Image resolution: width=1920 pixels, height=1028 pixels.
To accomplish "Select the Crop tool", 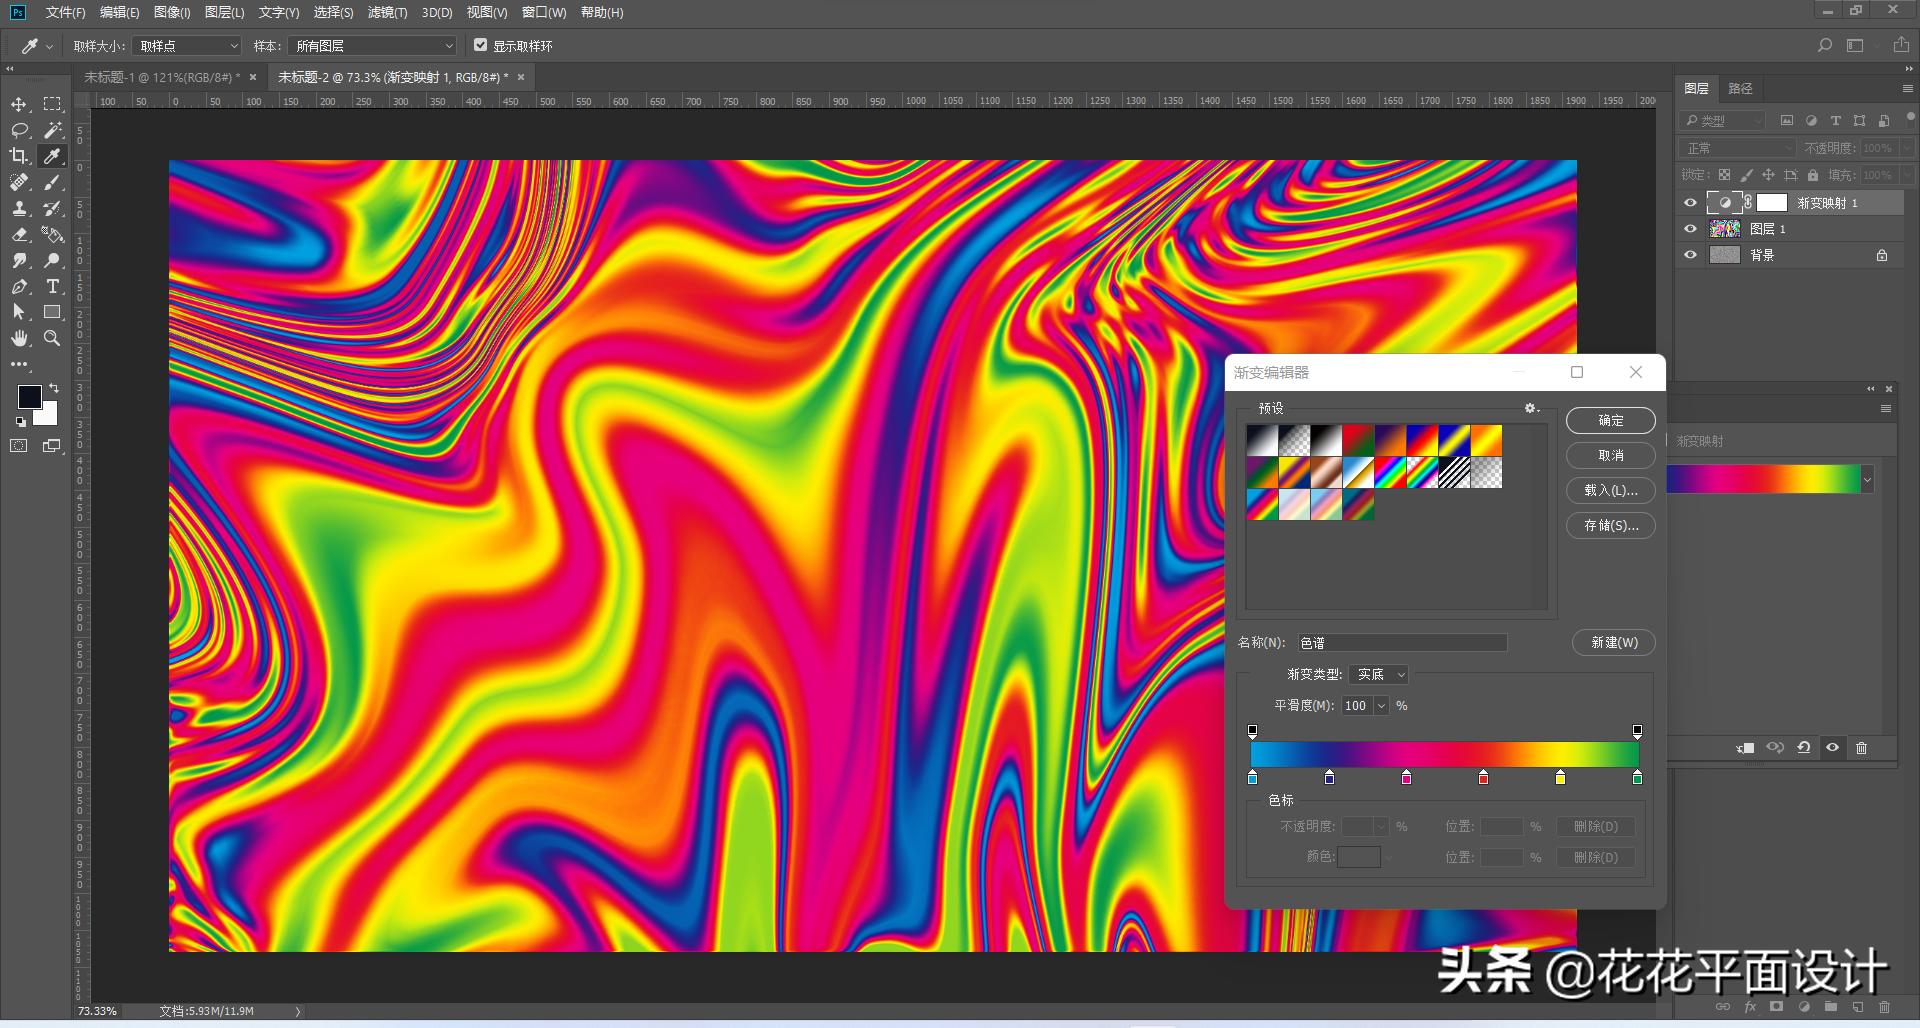I will pos(19,156).
